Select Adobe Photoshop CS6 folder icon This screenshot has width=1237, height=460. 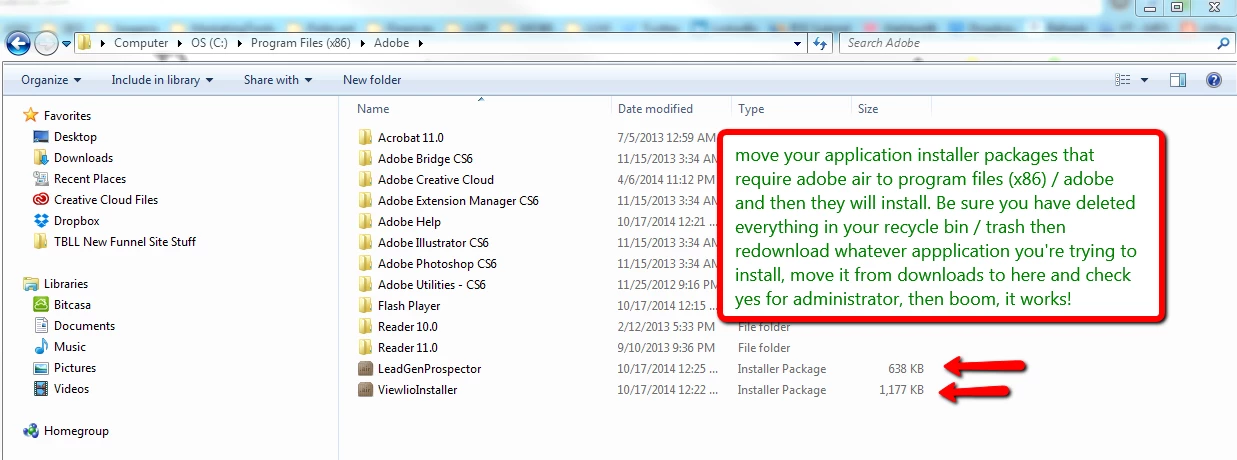click(x=365, y=264)
